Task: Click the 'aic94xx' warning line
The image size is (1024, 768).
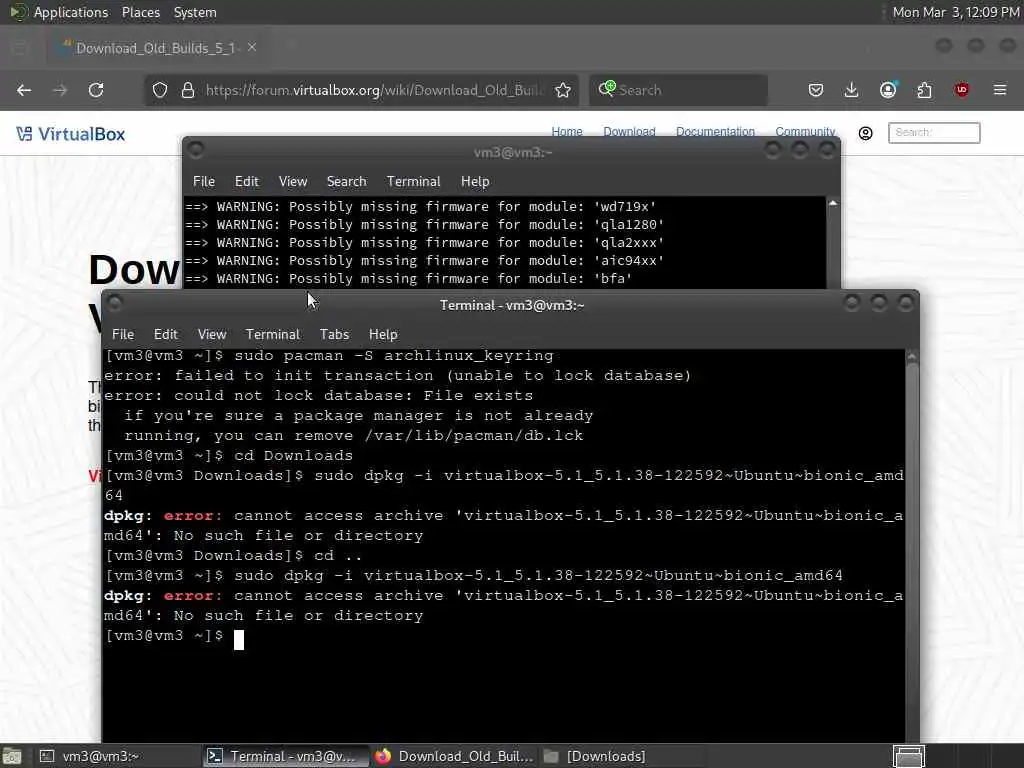Action: pyautogui.click(x=424, y=261)
